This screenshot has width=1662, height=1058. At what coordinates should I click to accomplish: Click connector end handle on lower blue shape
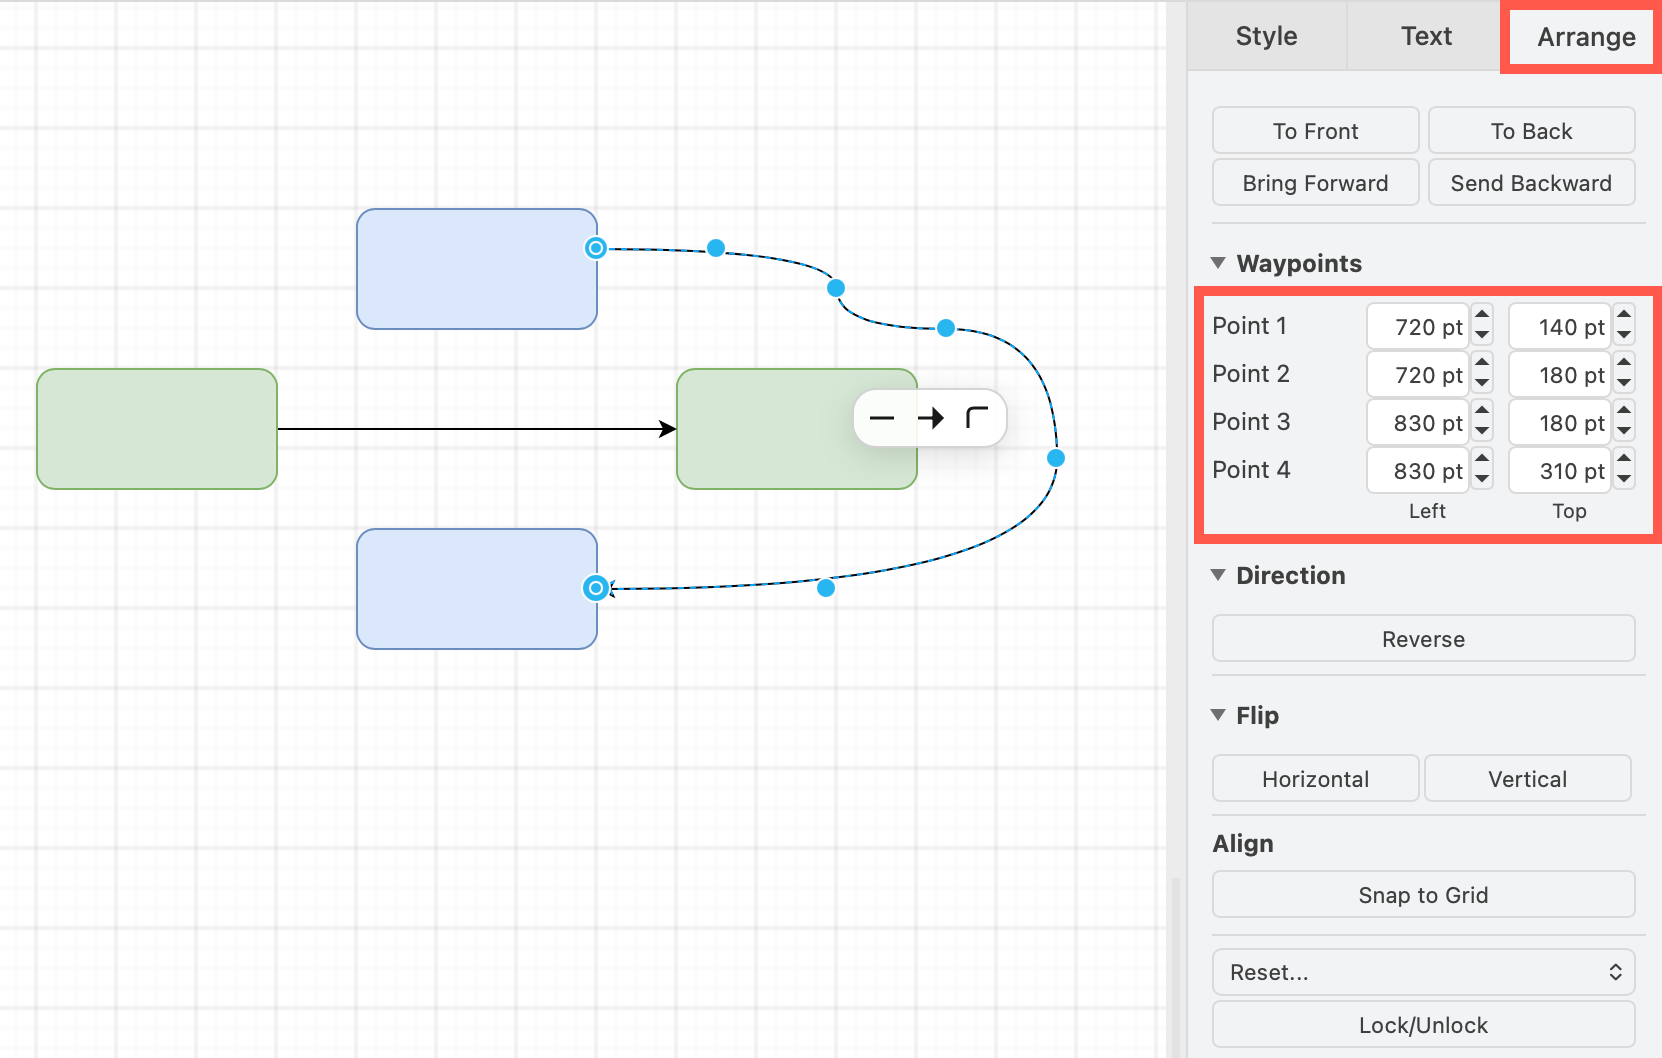pos(596,588)
